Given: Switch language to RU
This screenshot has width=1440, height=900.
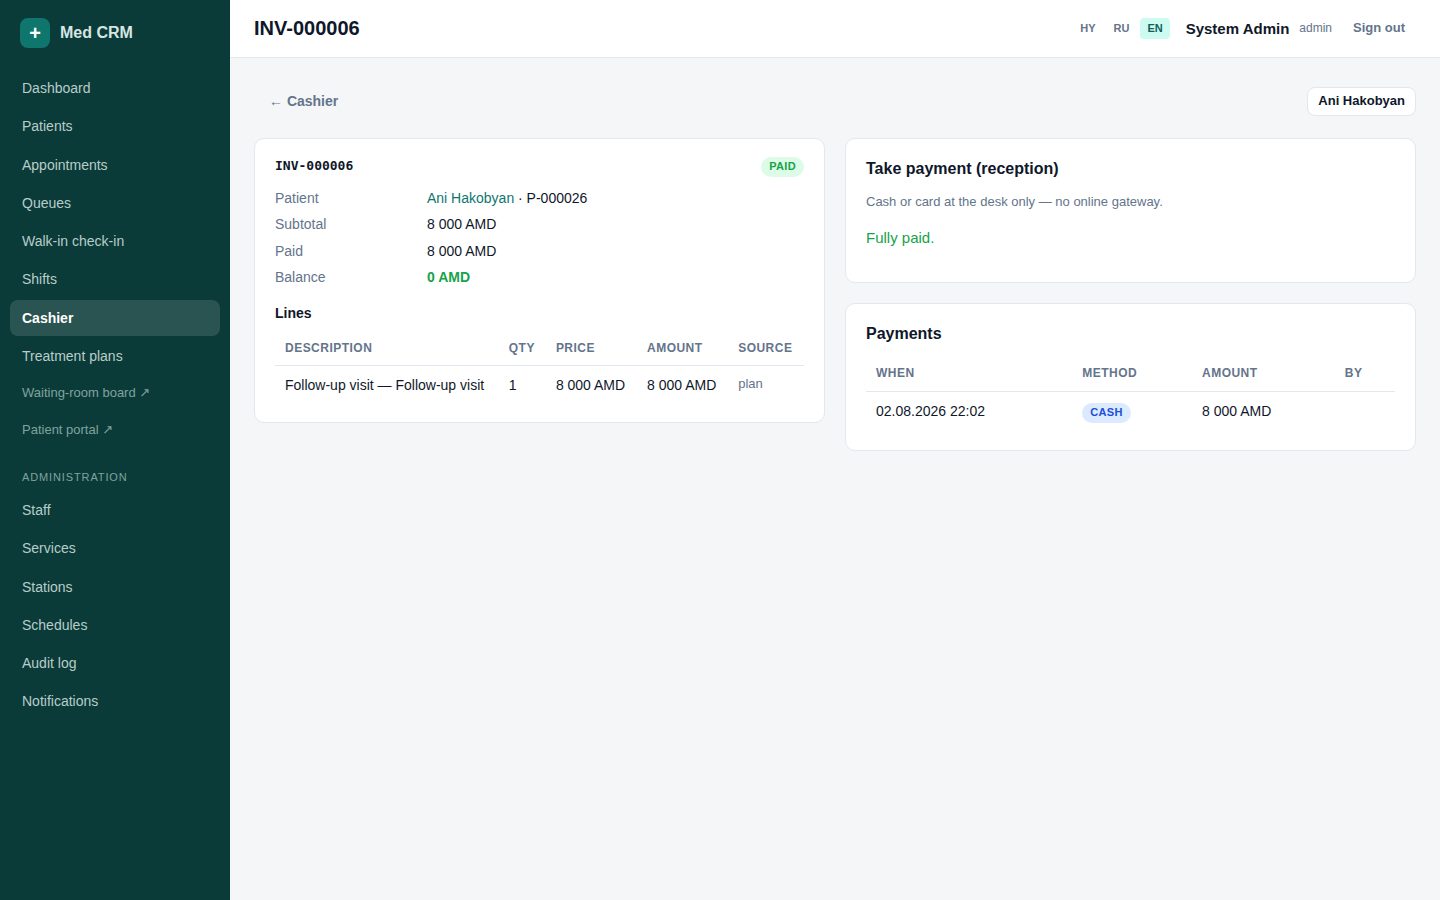Looking at the screenshot, I should 1121,28.
